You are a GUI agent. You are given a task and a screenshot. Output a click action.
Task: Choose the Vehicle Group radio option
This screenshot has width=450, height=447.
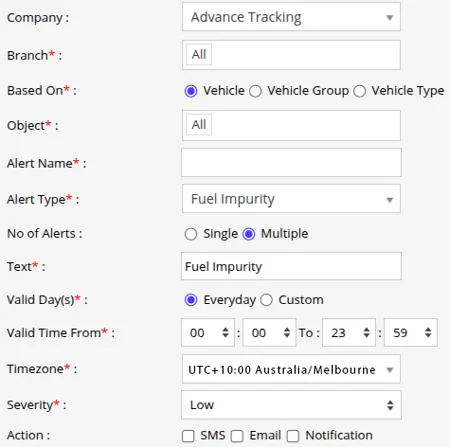(x=255, y=91)
